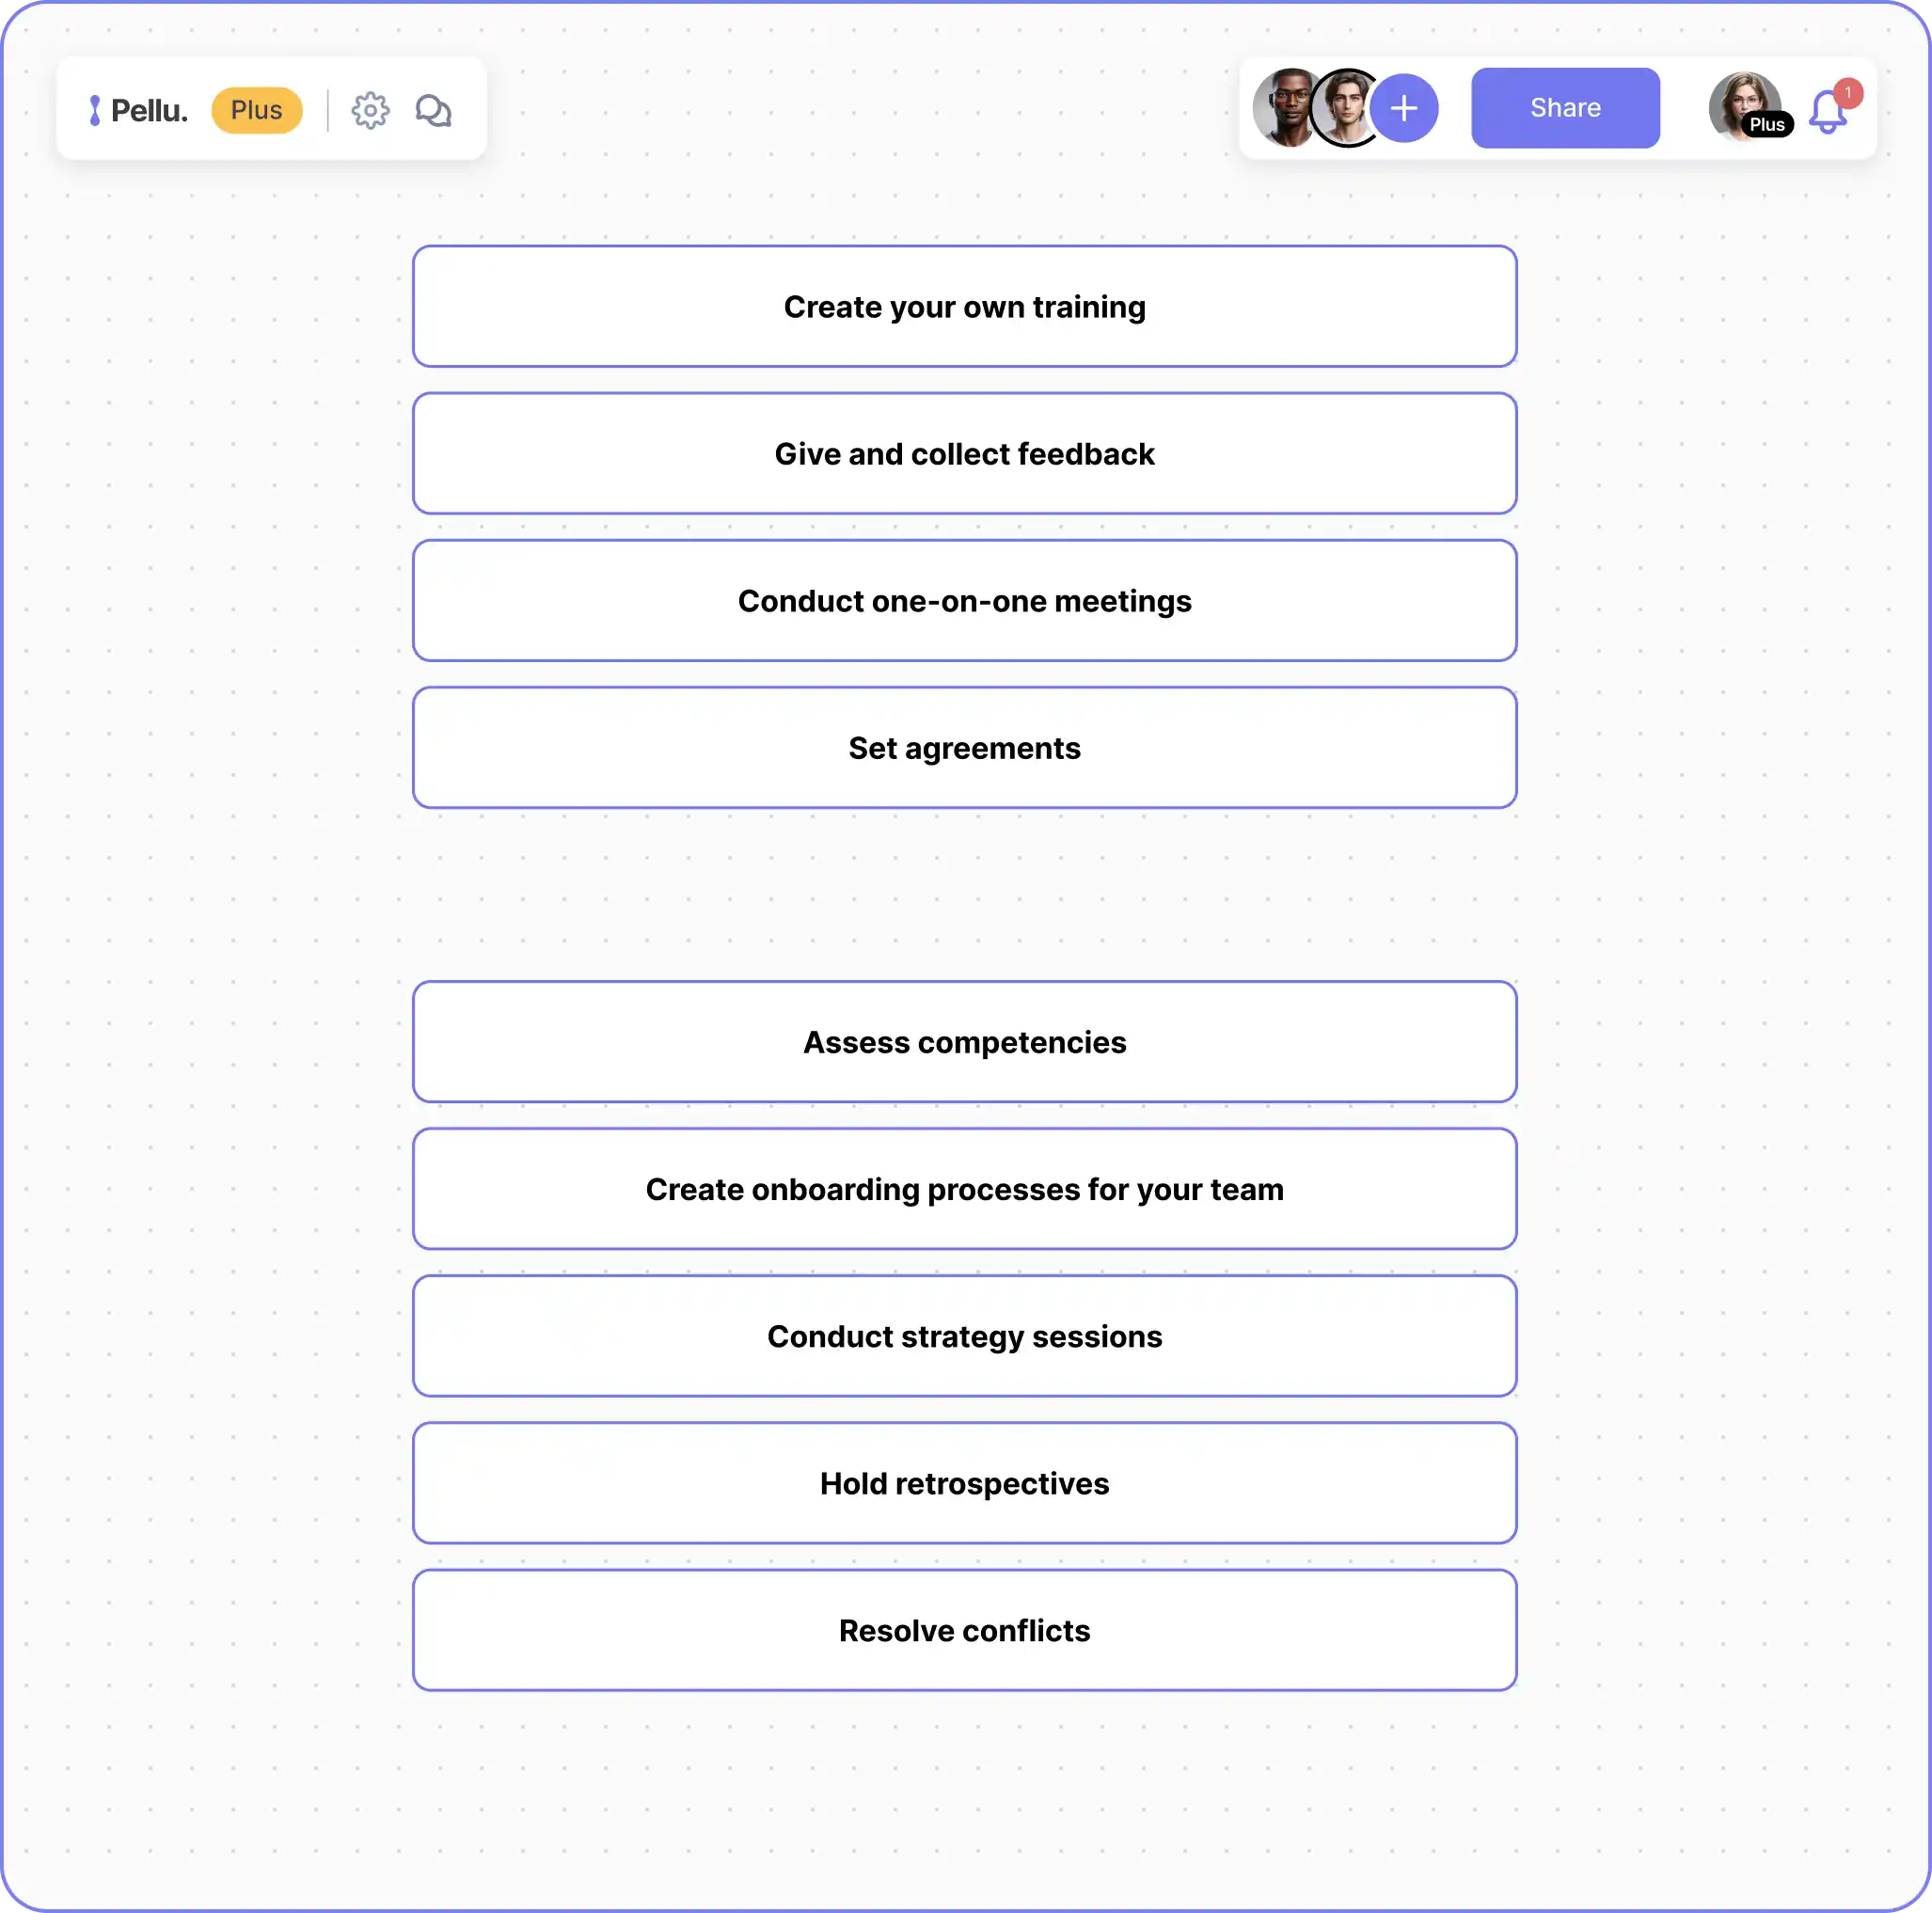The height and width of the screenshot is (1913, 1932).
Task: Select Conduct strategy sessions
Action: click(965, 1335)
